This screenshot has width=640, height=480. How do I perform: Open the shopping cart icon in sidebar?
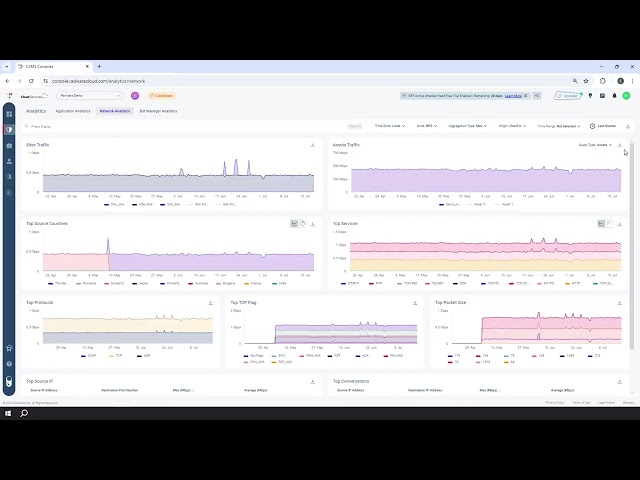(x=9, y=348)
